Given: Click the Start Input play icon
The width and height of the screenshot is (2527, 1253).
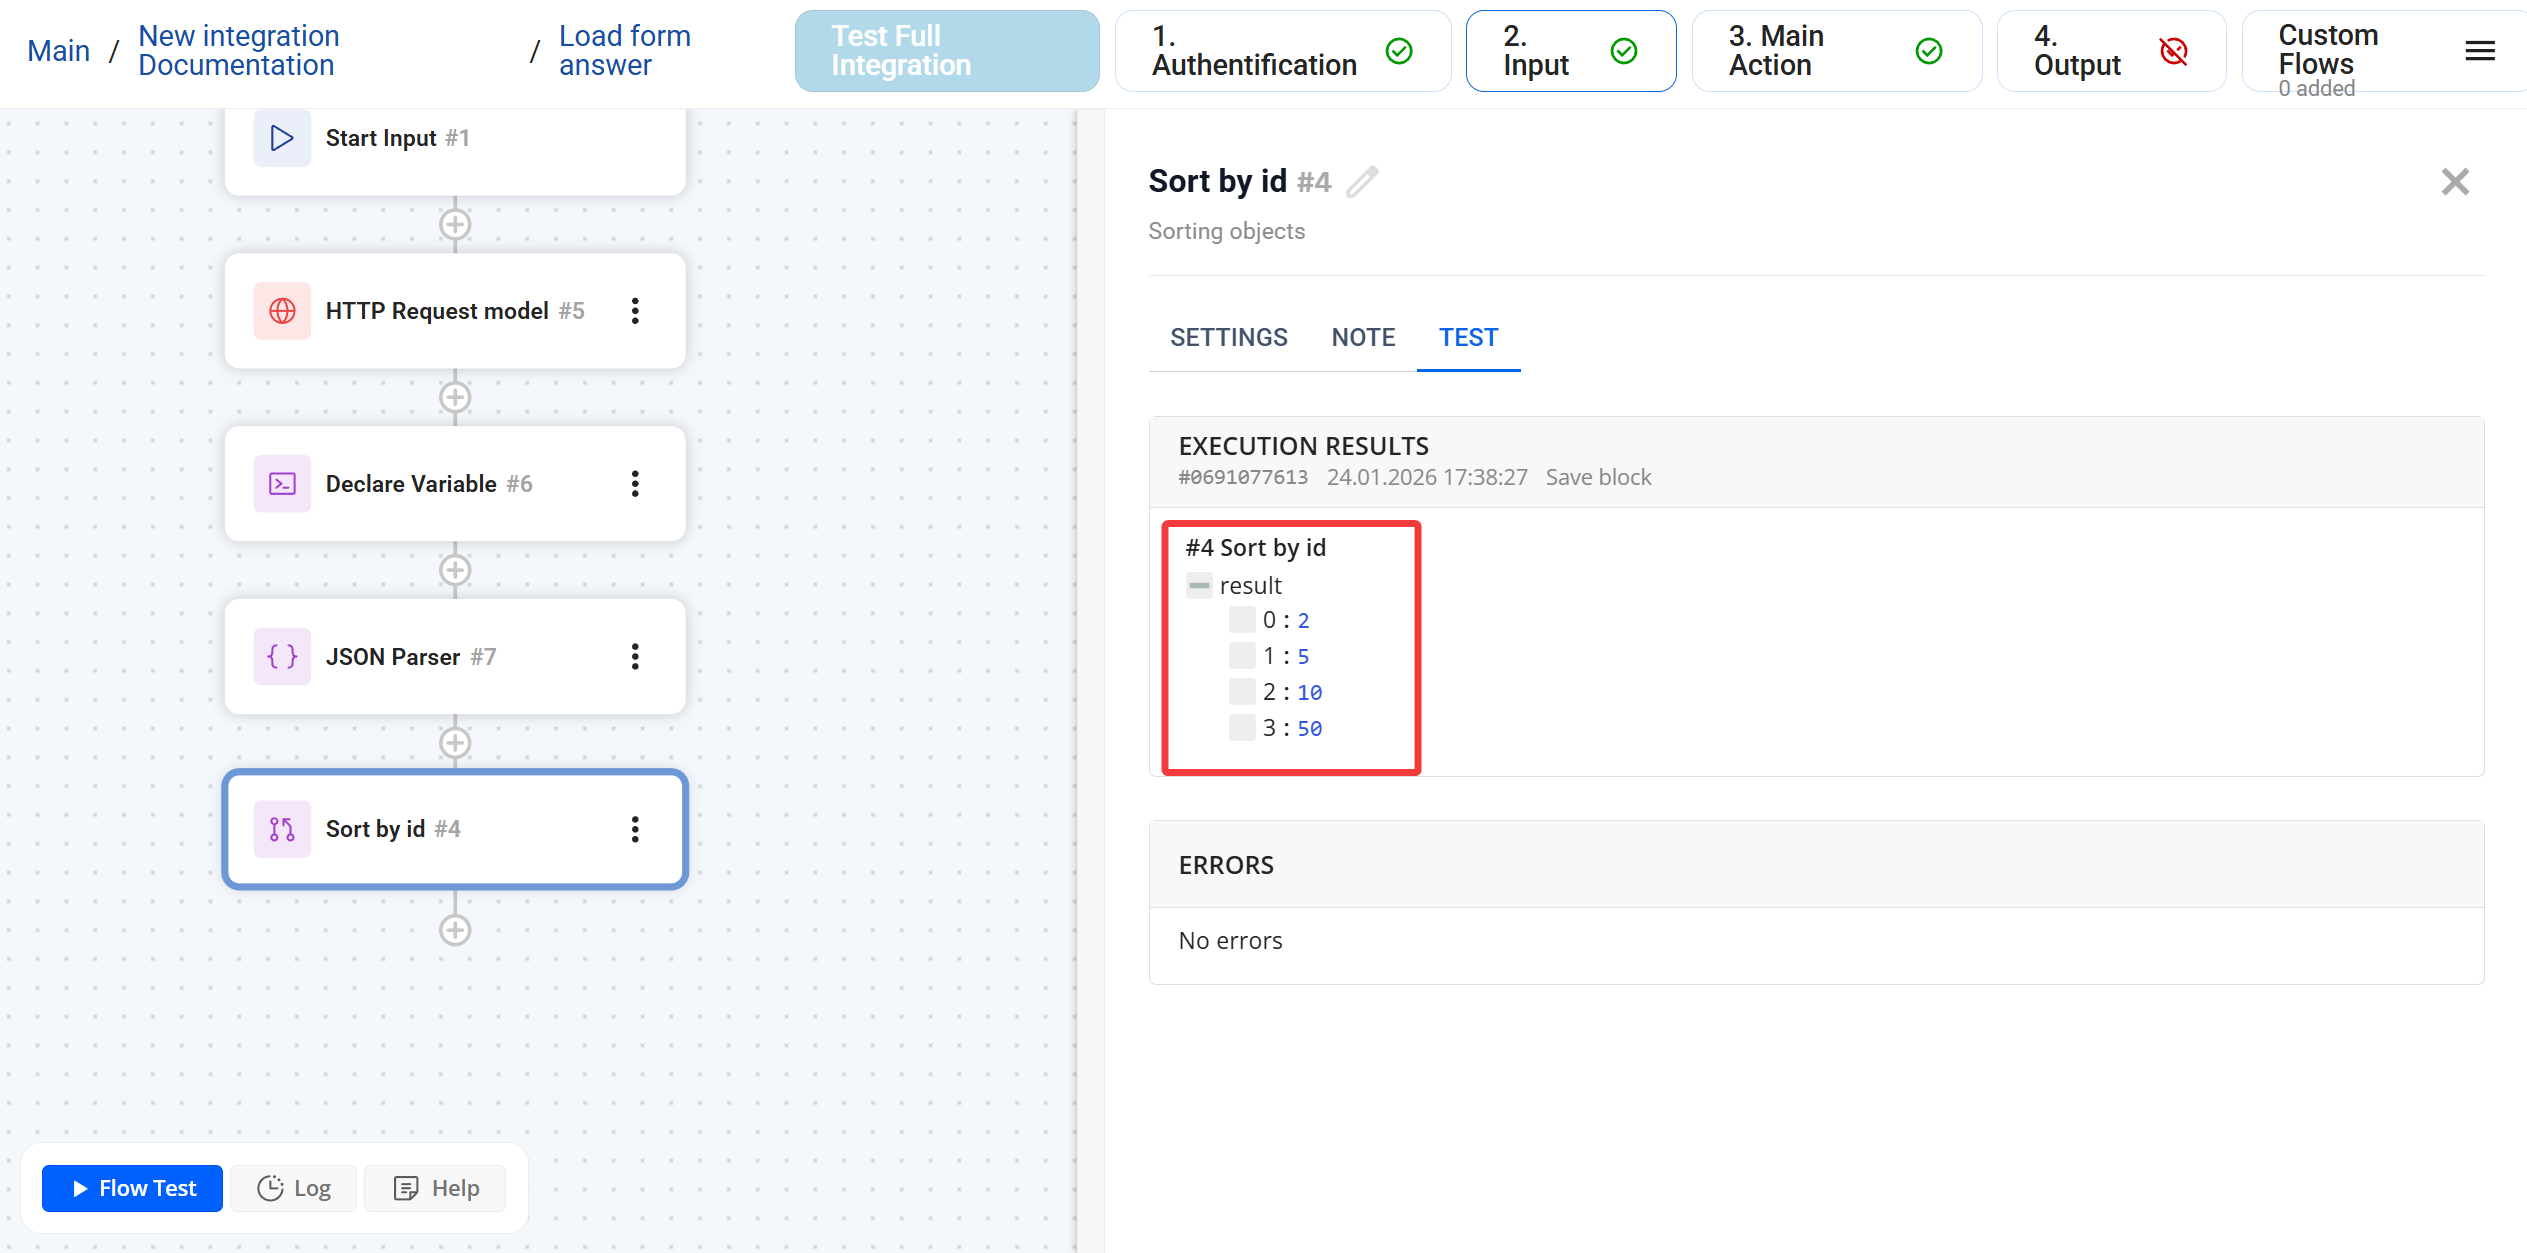Looking at the screenshot, I should point(282,138).
